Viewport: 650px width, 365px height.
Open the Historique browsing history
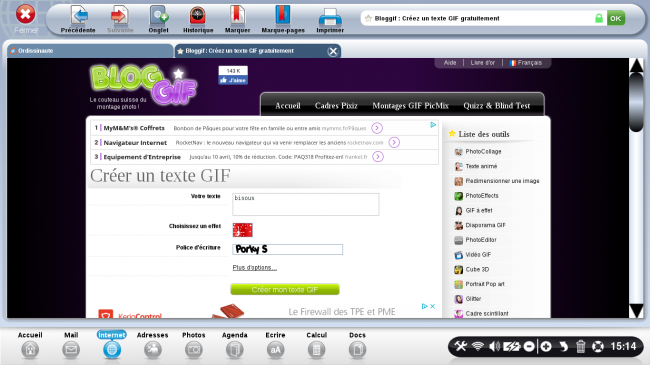(x=198, y=19)
